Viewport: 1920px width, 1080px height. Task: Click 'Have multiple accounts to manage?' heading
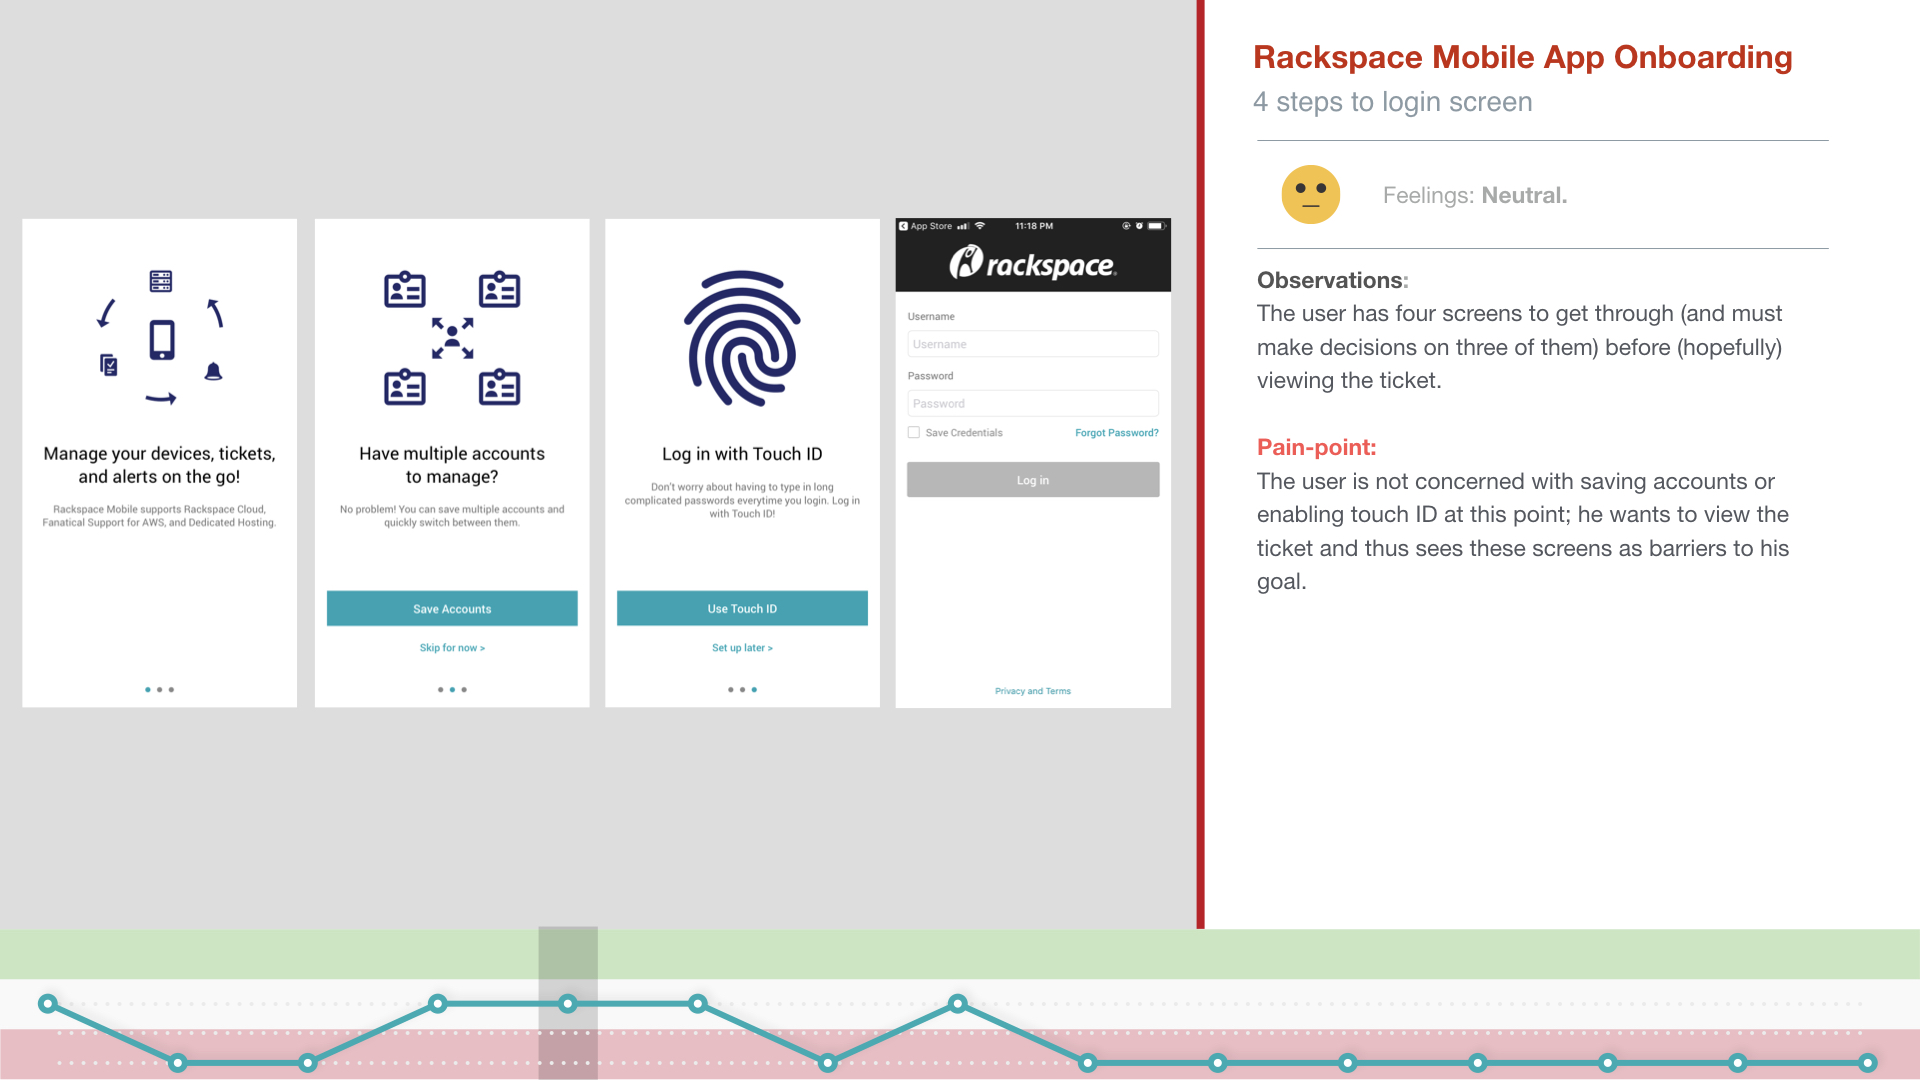click(x=452, y=465)
